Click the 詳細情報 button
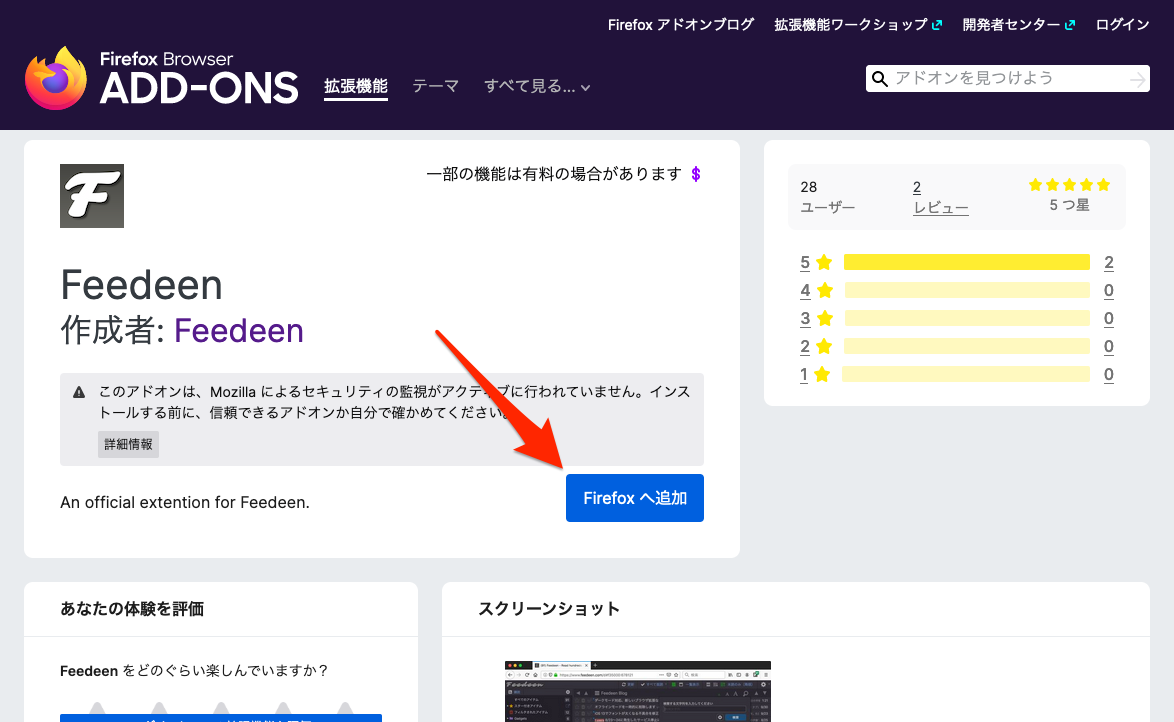This screenshot has width=1174, height=722. 128,444
